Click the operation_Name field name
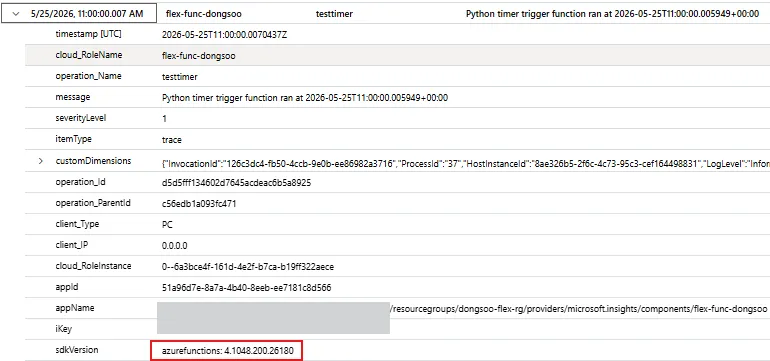770x361 pixels. click(88, 76)
